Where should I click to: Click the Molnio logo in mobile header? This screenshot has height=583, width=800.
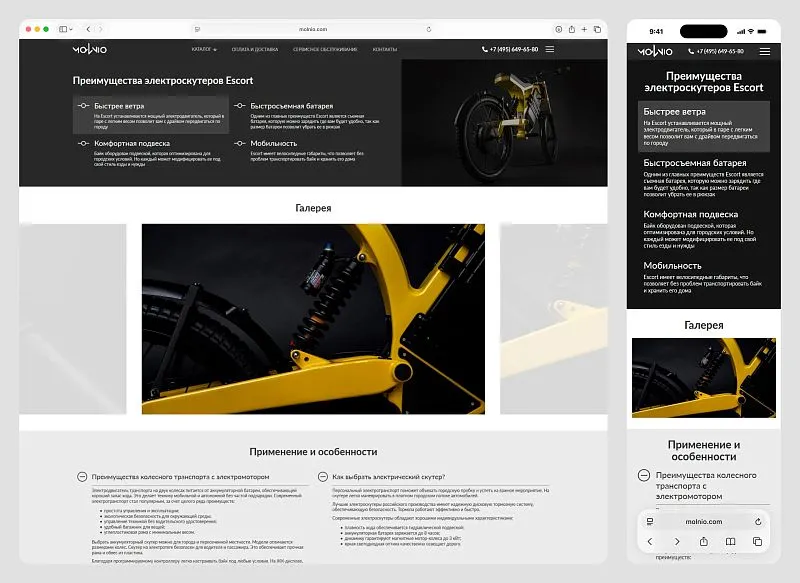coord(655,52)
